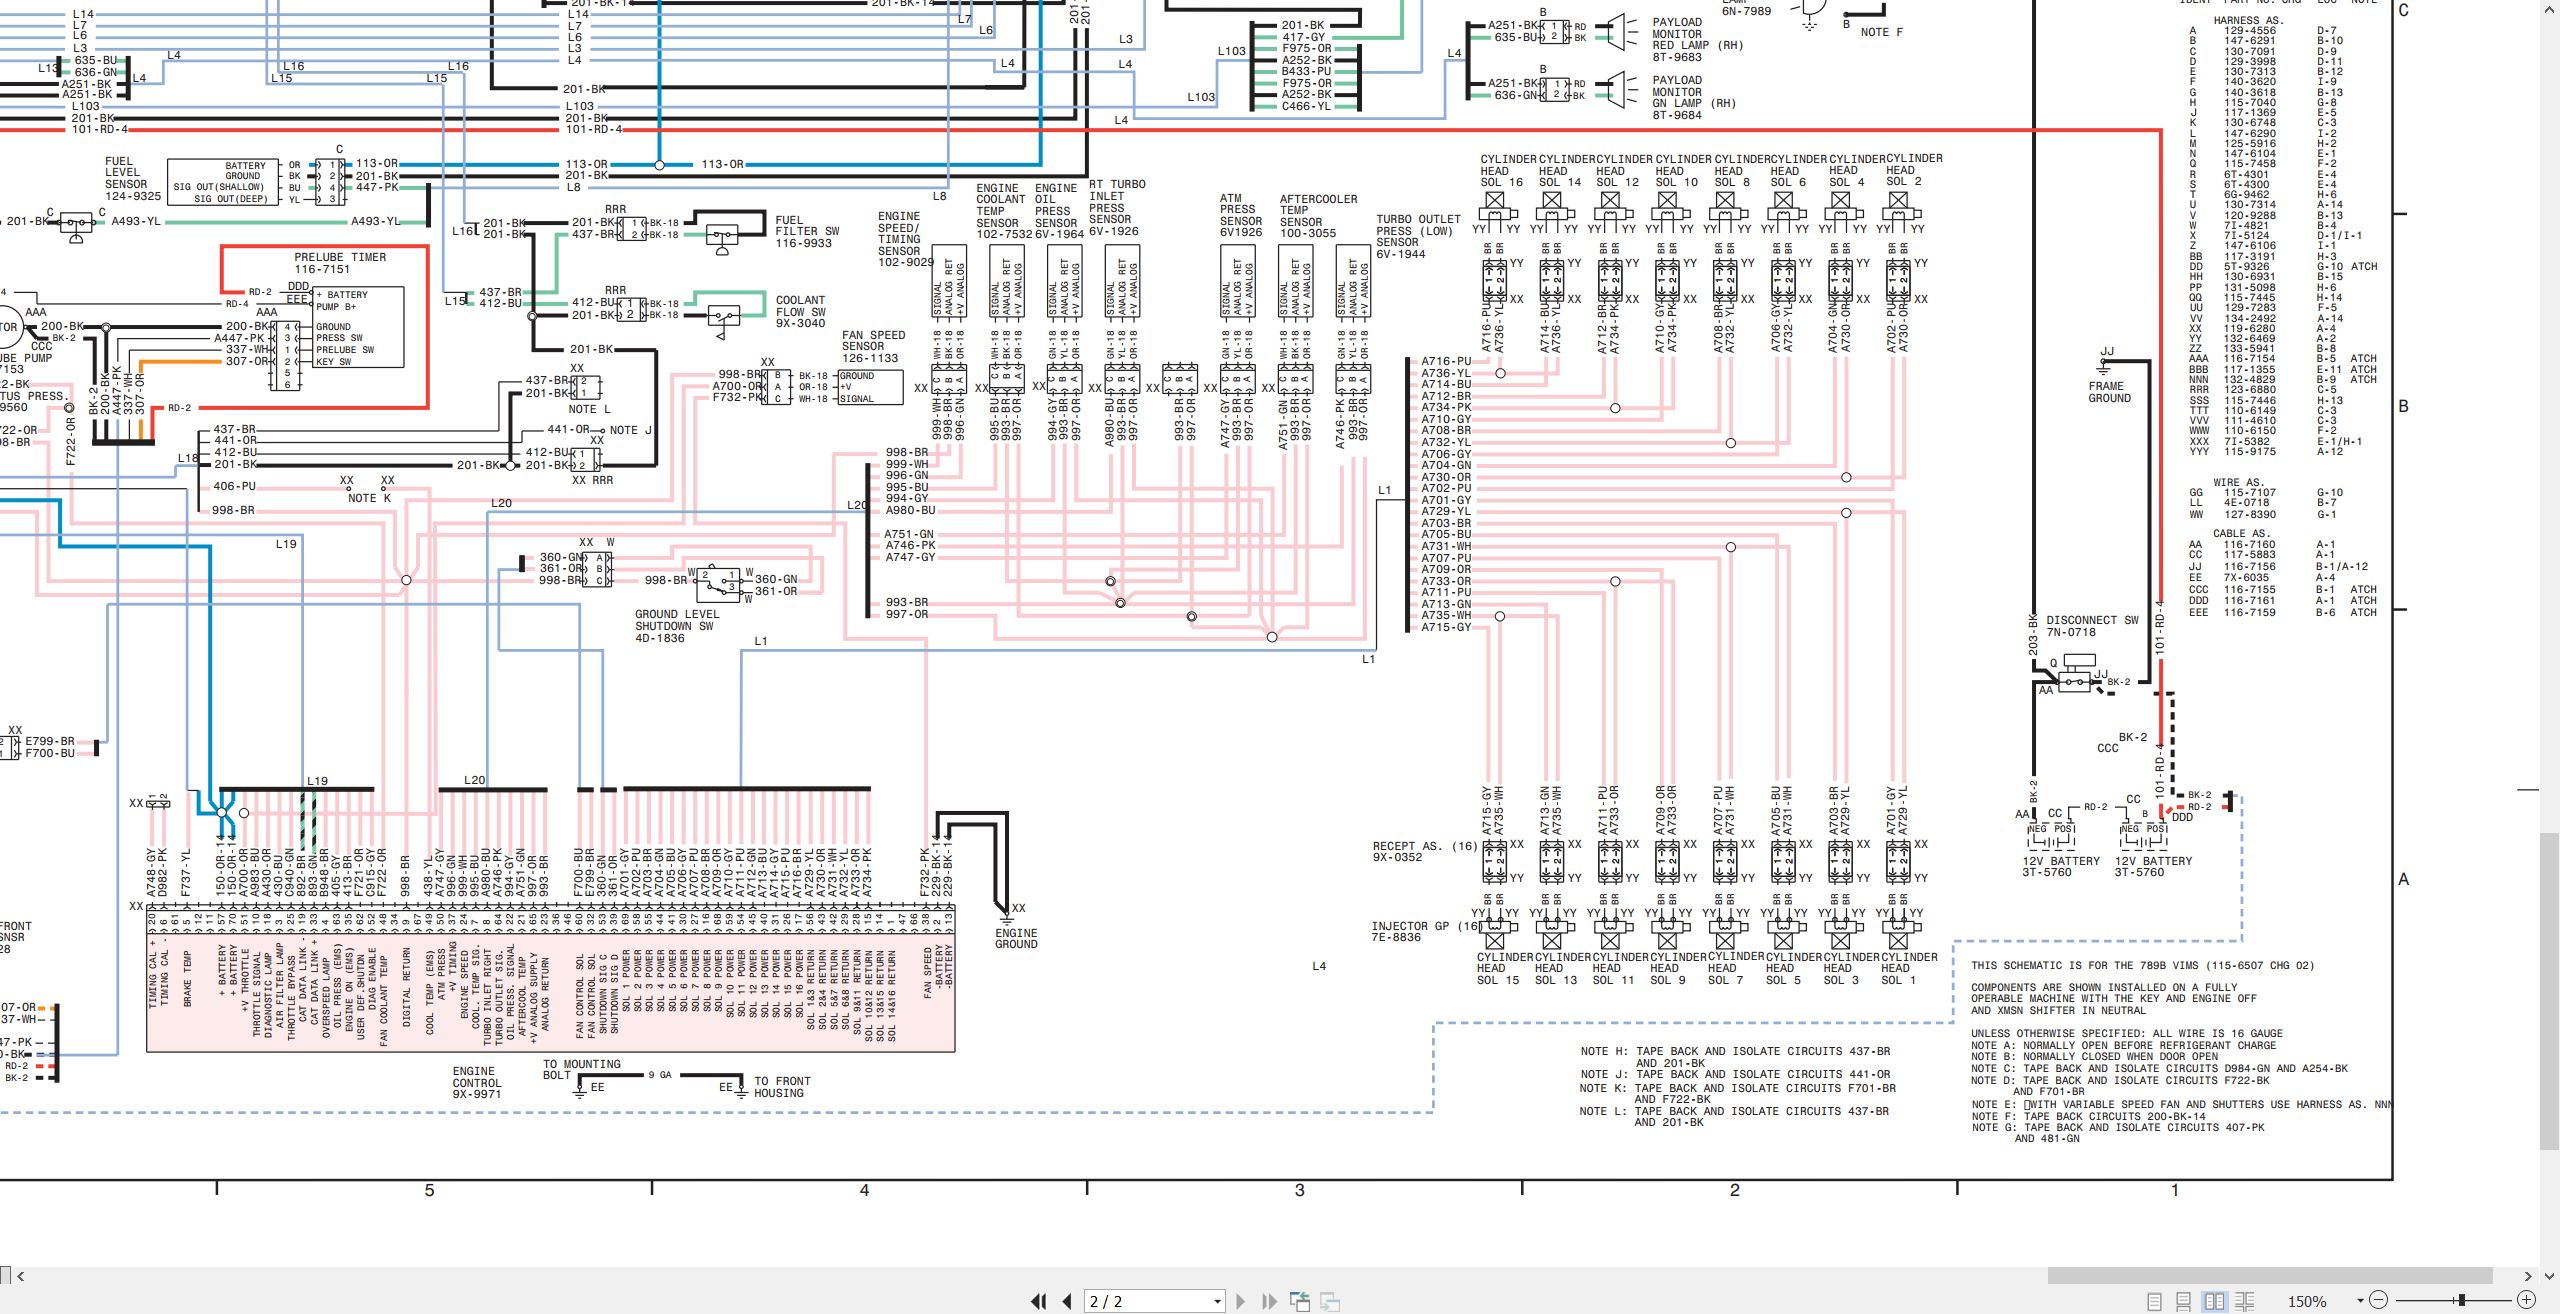Click the TO FRONT HOUSING label
Screen dimensions: 2560x1314
point(782,1087)
